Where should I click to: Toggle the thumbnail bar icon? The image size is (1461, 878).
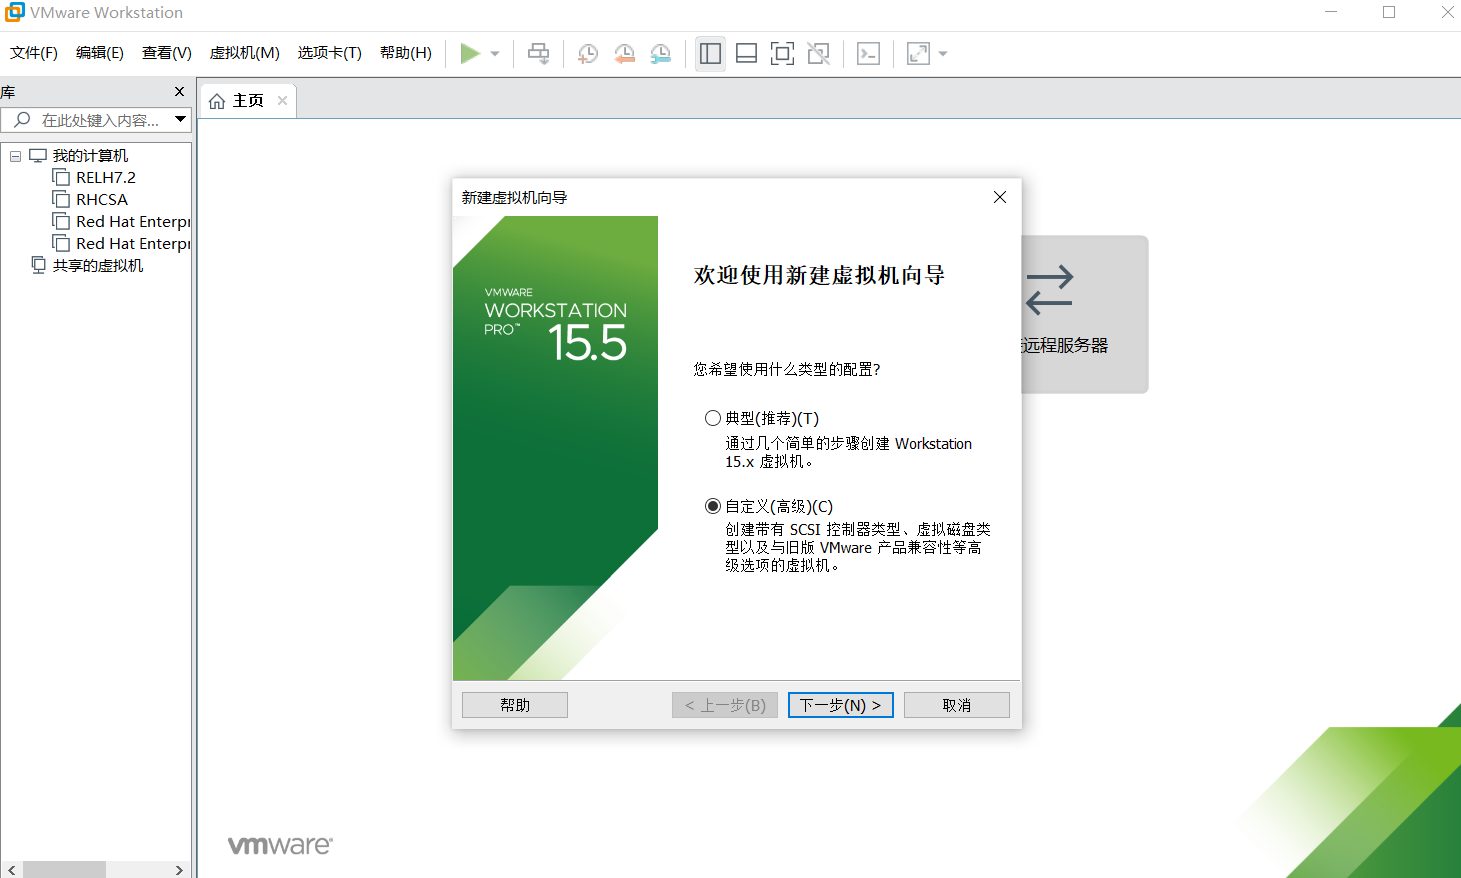(x=746, y=53)
